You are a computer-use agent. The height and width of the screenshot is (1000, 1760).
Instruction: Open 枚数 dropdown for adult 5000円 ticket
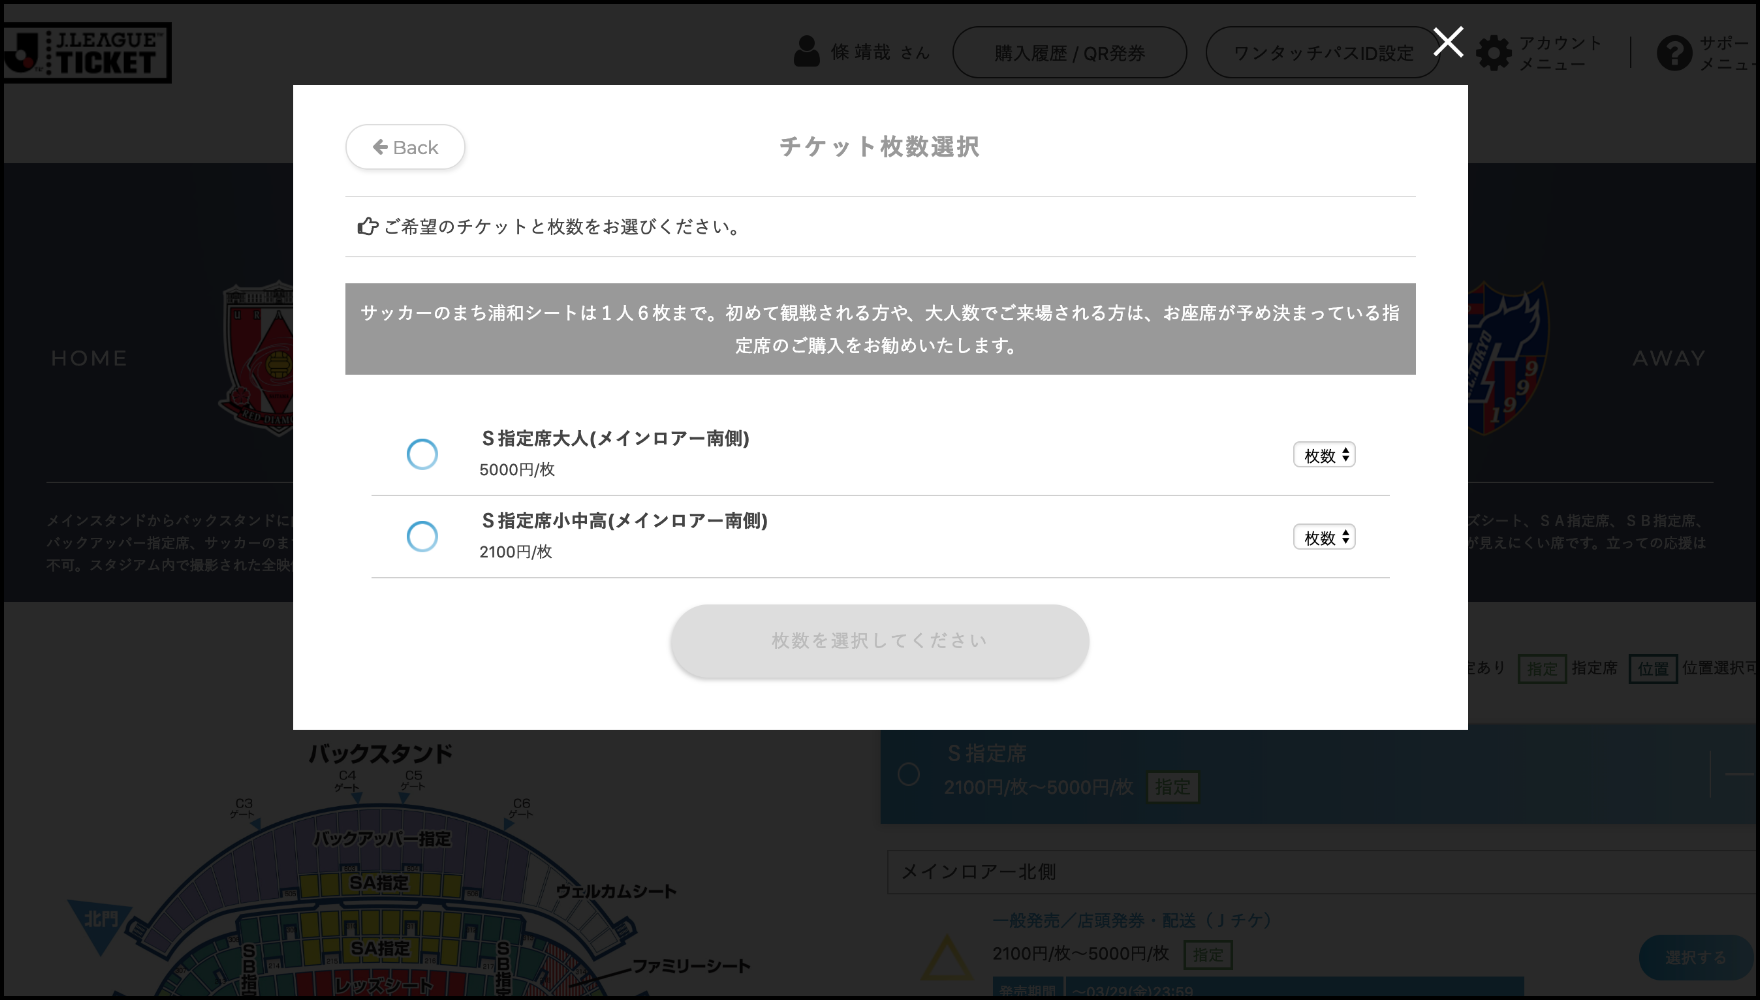point(1324,455)
